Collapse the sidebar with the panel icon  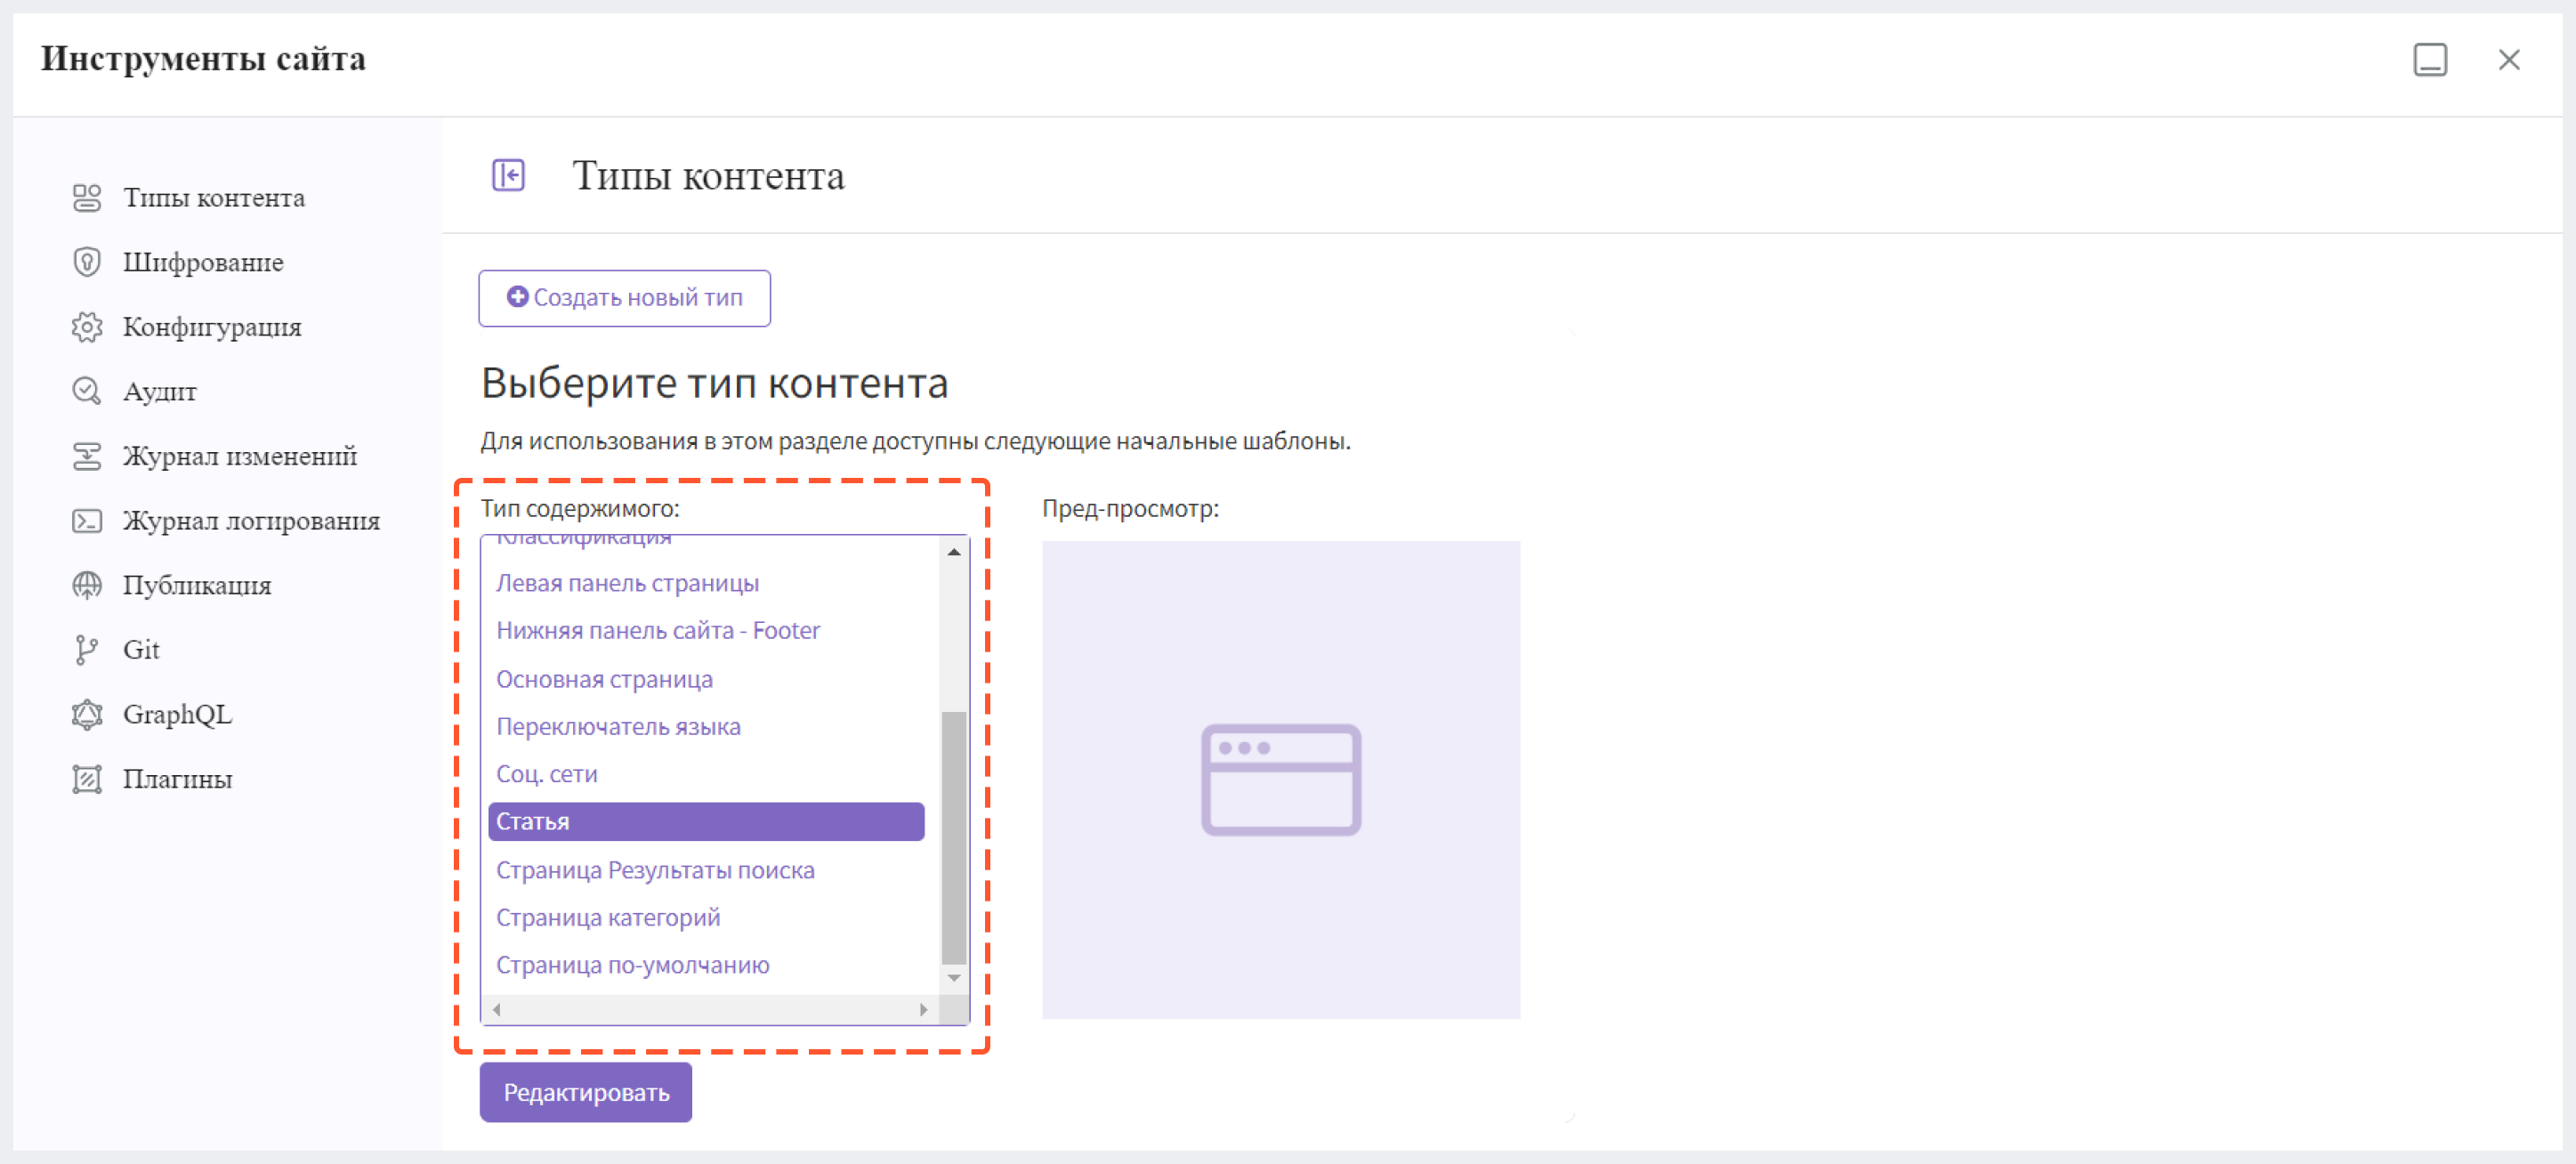pos(508,175)
